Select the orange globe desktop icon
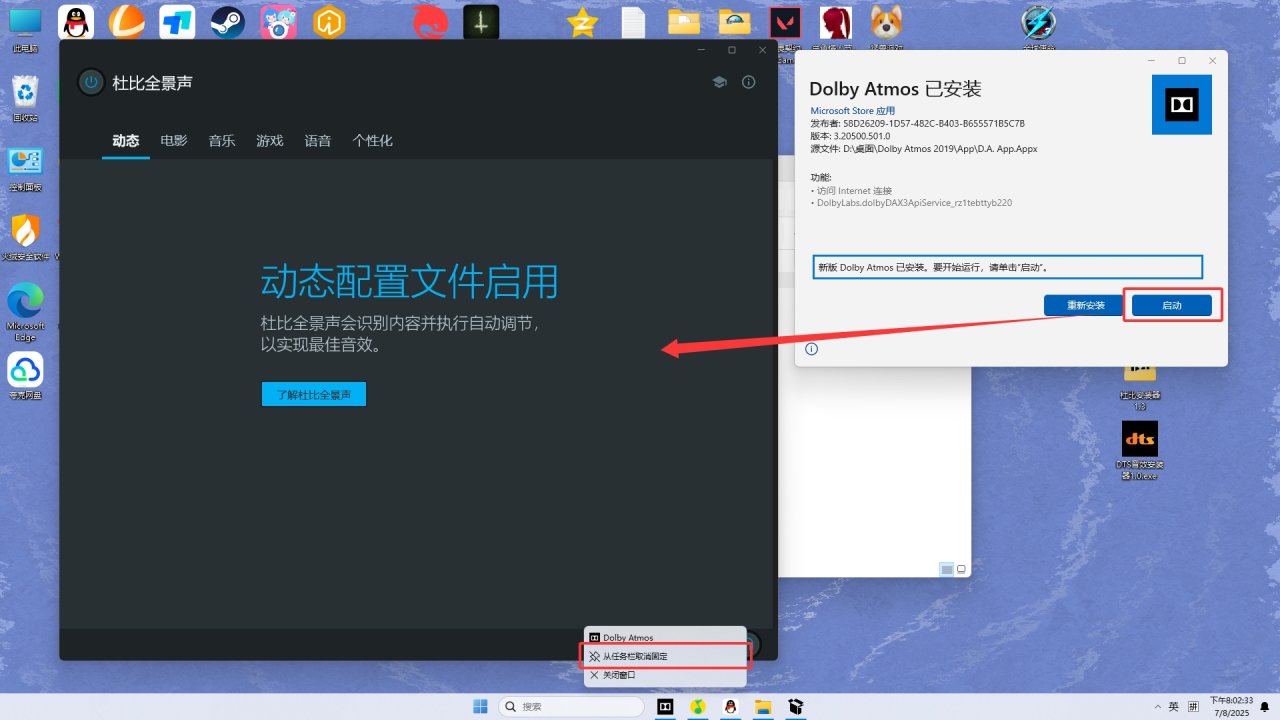Viewport: 1280px width, 720px height. click(126, 23)
